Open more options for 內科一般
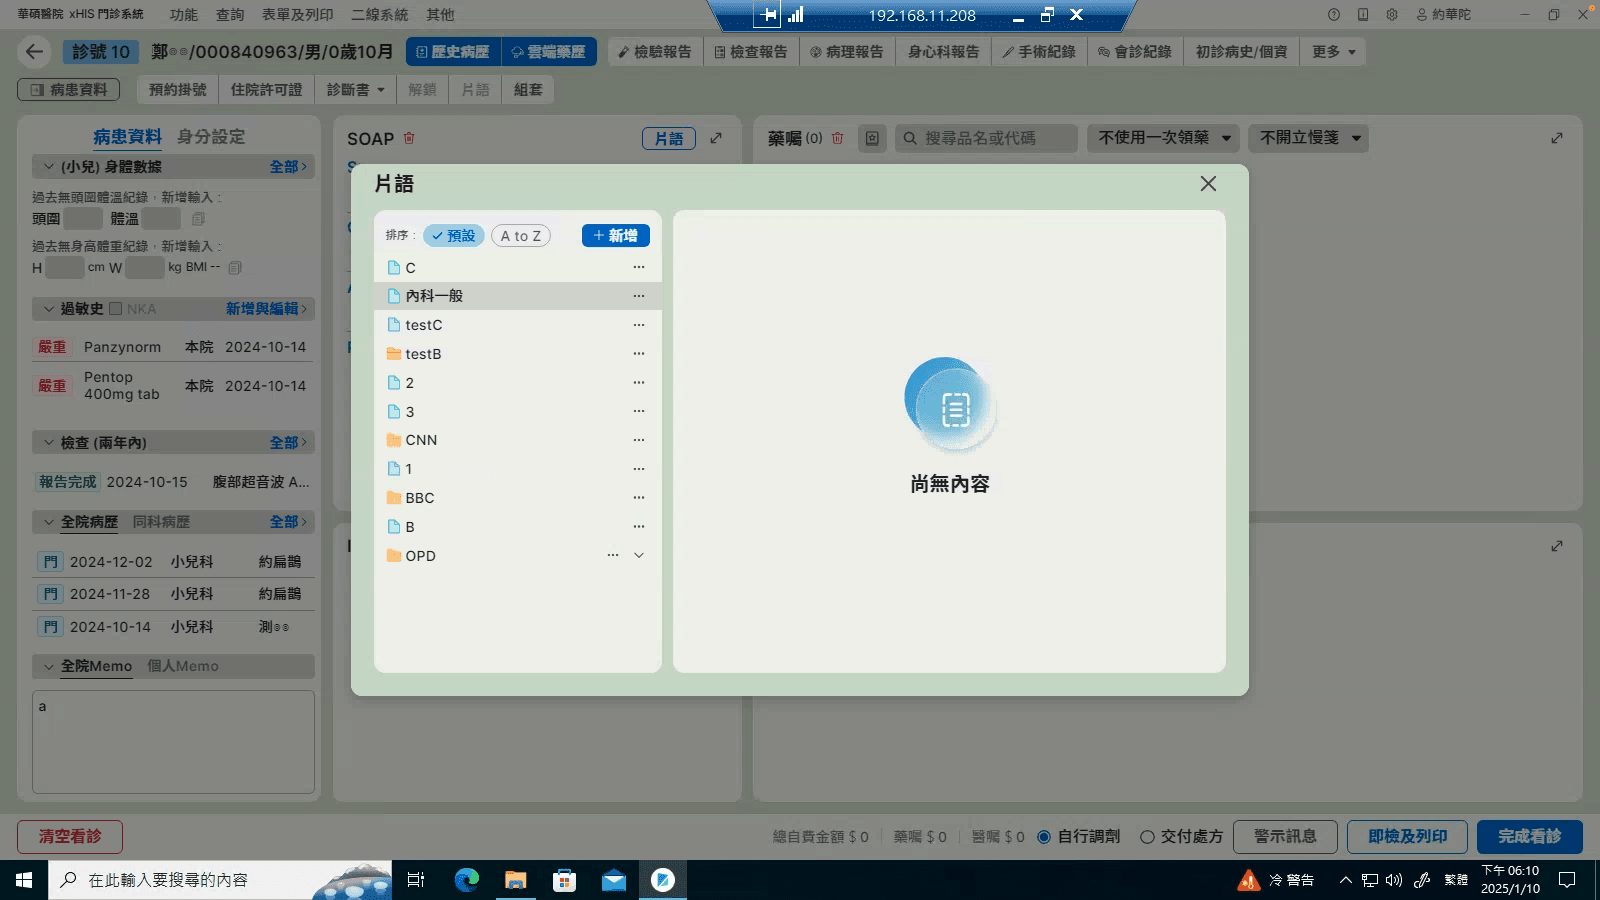The image size is (1600, 900). point(639,296)
